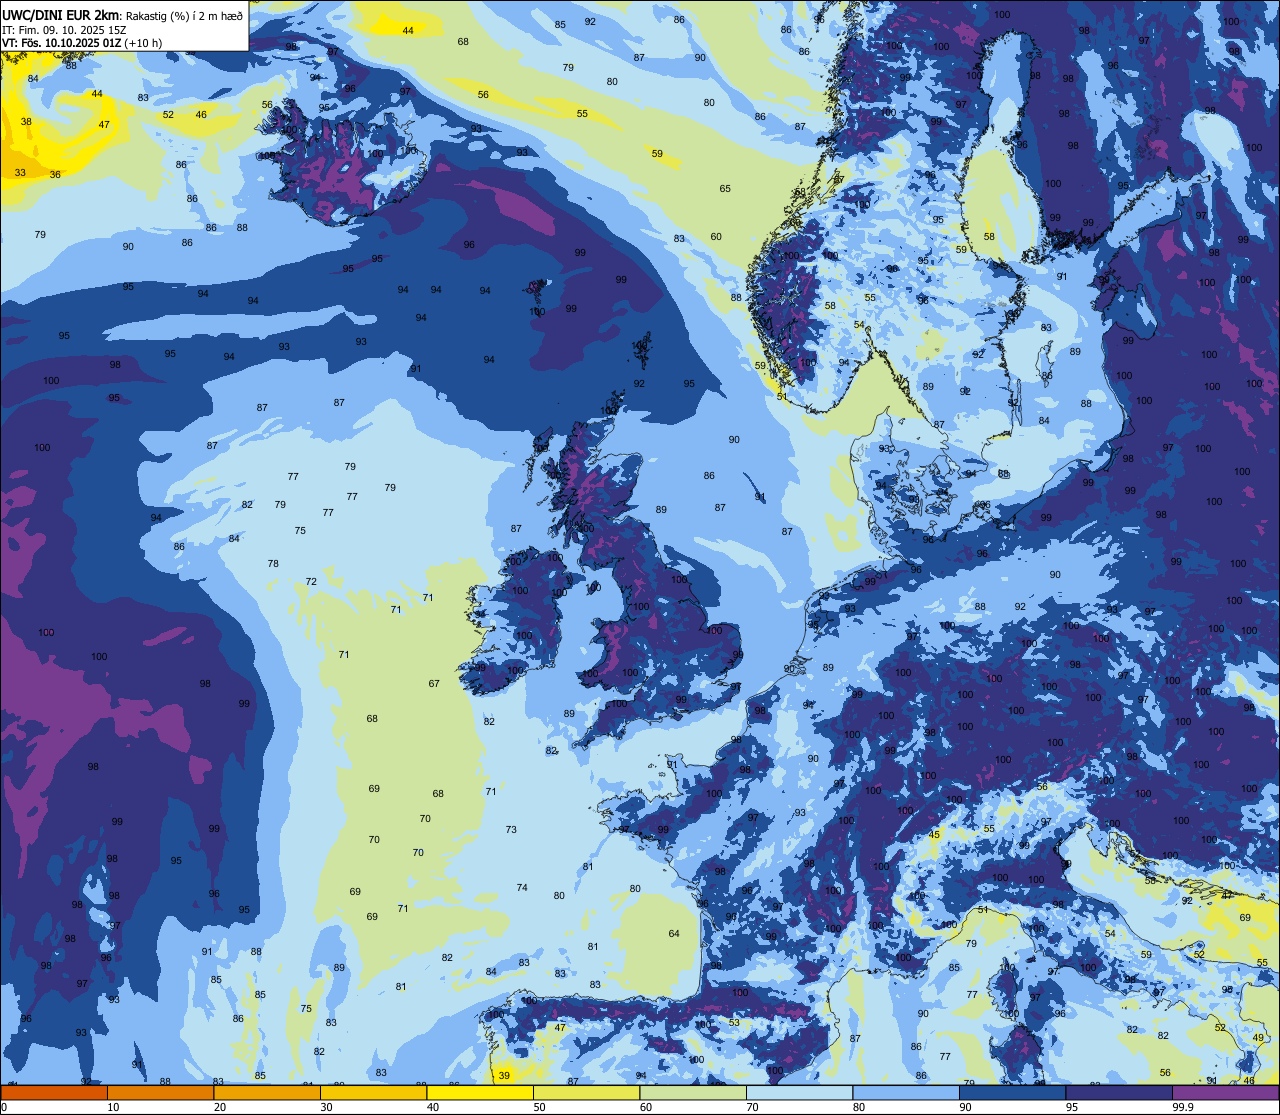Select the 90–95 dark blue legend swatch
This screenshot has width=1280, height=1115.
coord(1012,1092)
